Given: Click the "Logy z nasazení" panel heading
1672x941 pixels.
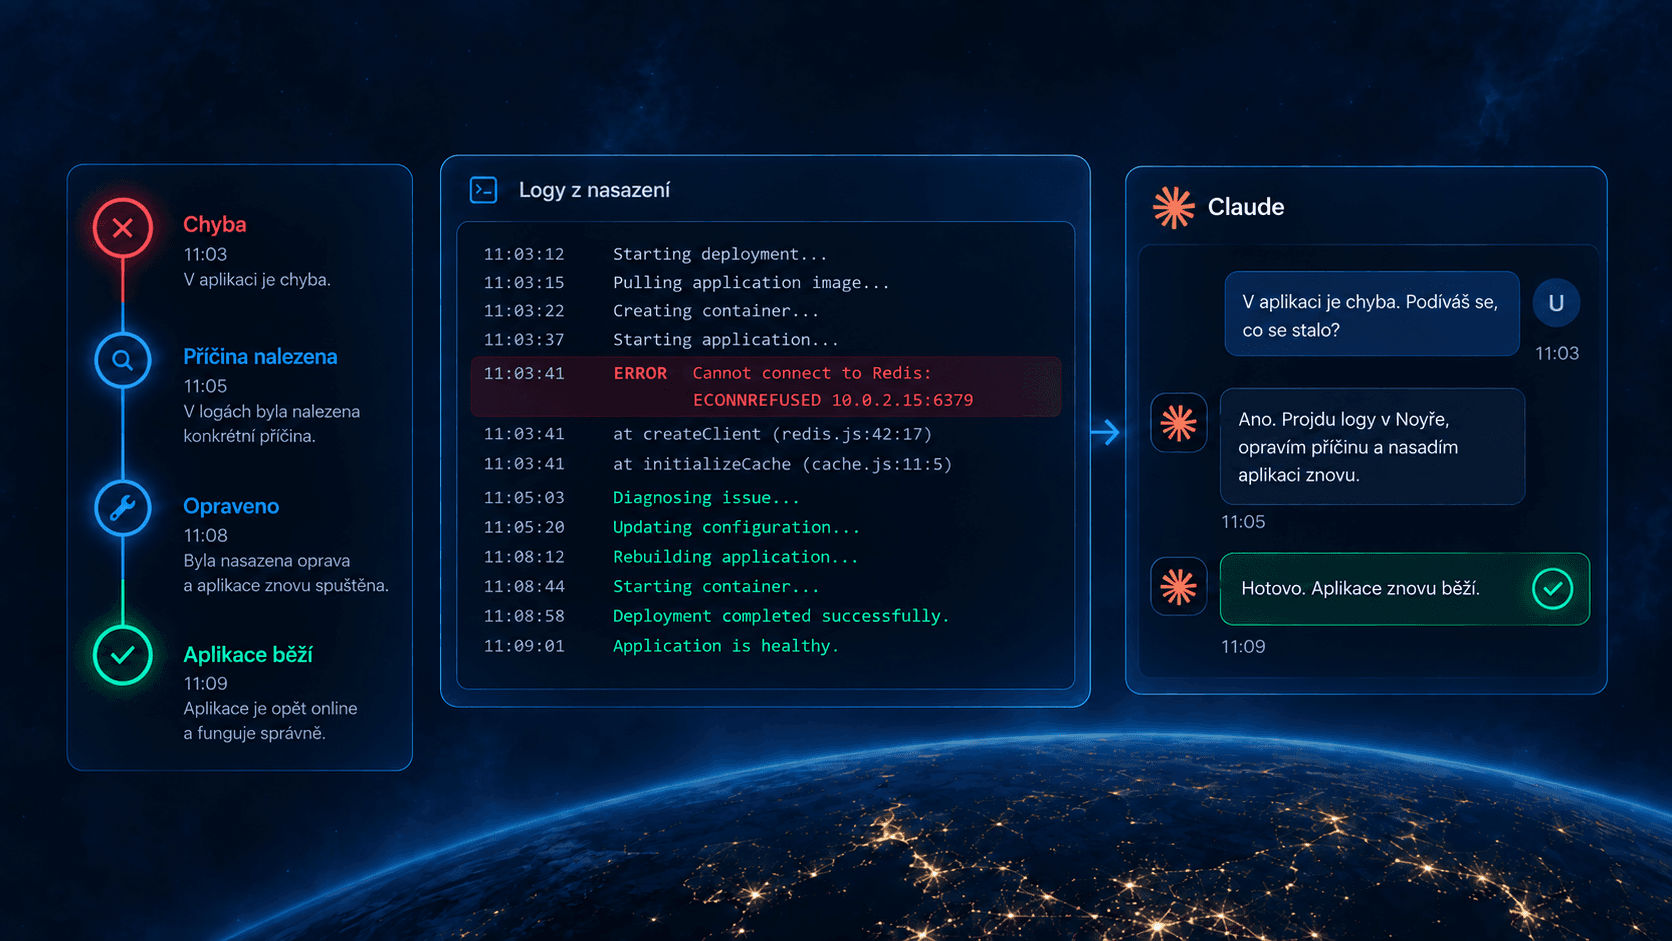Looking at the screenshot, I should [594, 190].
